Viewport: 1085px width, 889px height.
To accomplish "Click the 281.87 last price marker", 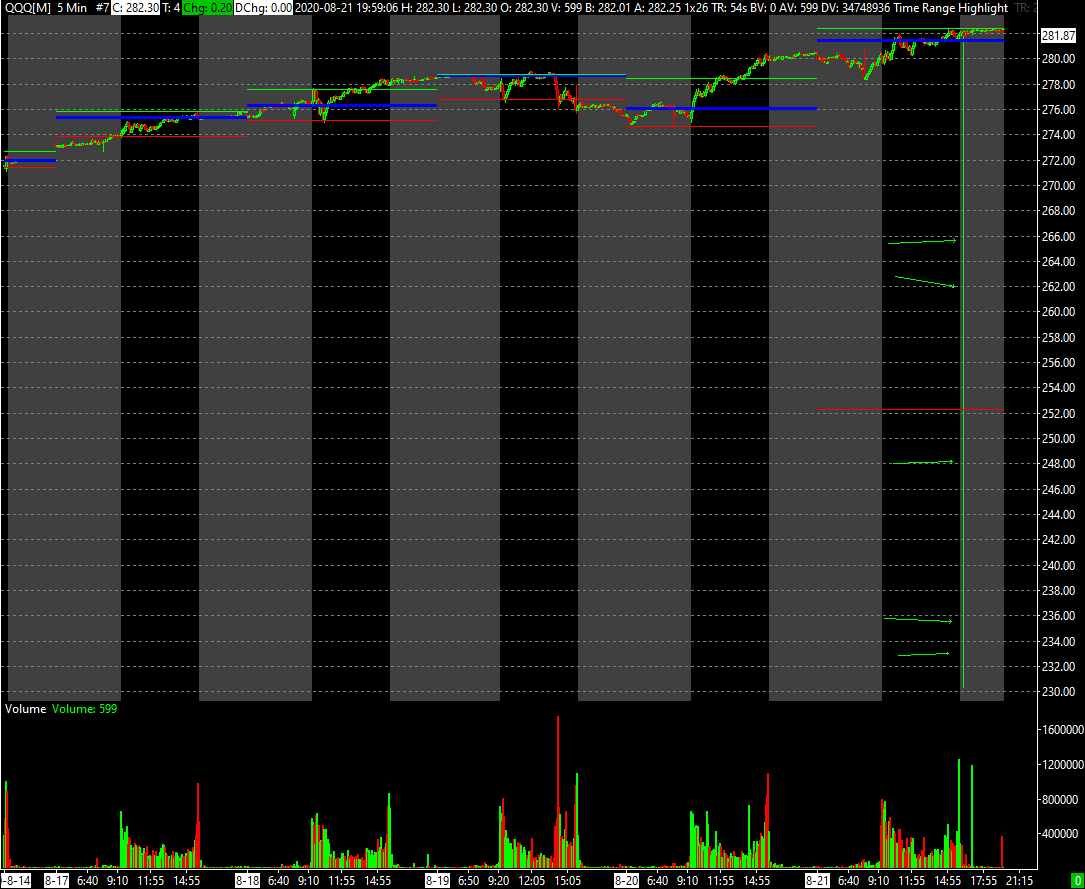I will pos(1058,36).
